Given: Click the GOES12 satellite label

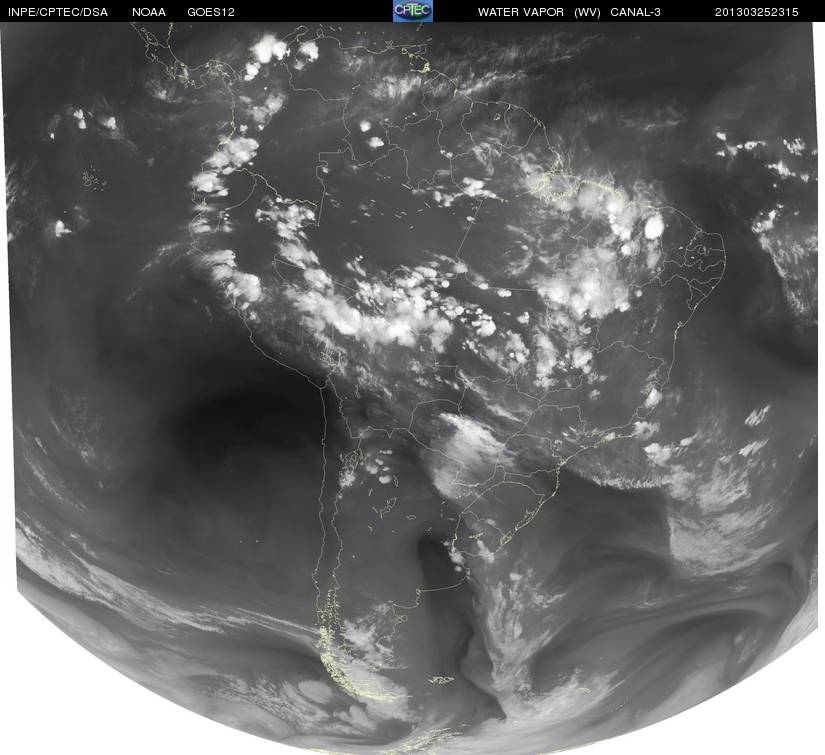Looking at the screenshot, I should click(x=211, y=12).
